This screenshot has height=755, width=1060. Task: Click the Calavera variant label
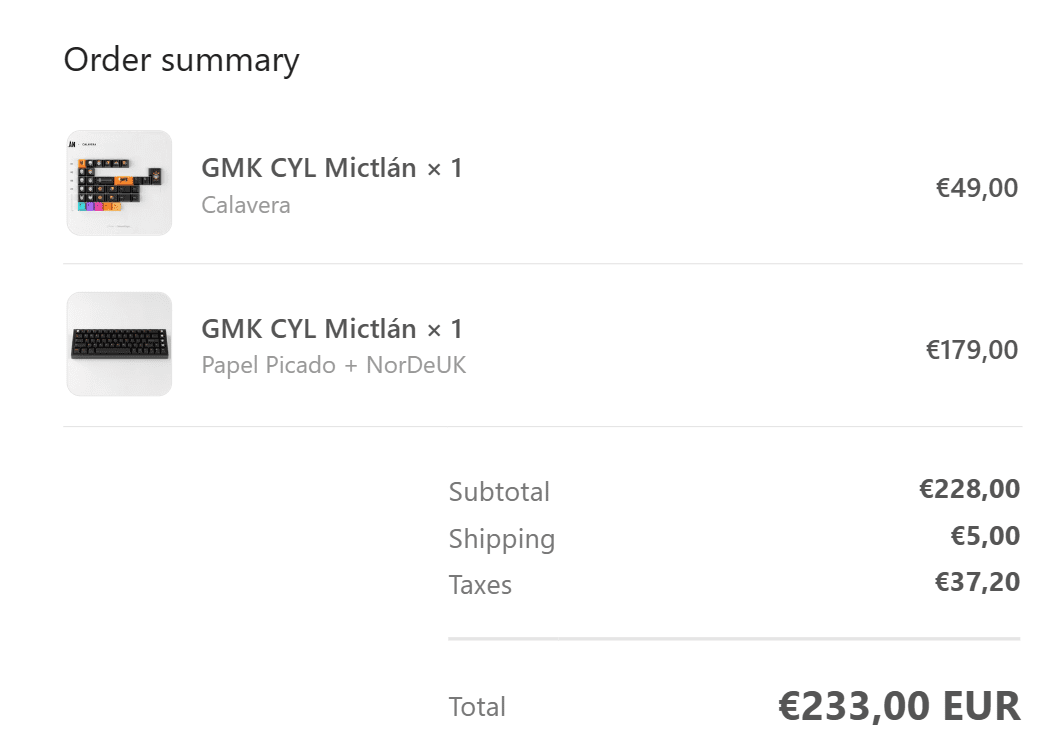pyautogui.click(x=245, y=205)
